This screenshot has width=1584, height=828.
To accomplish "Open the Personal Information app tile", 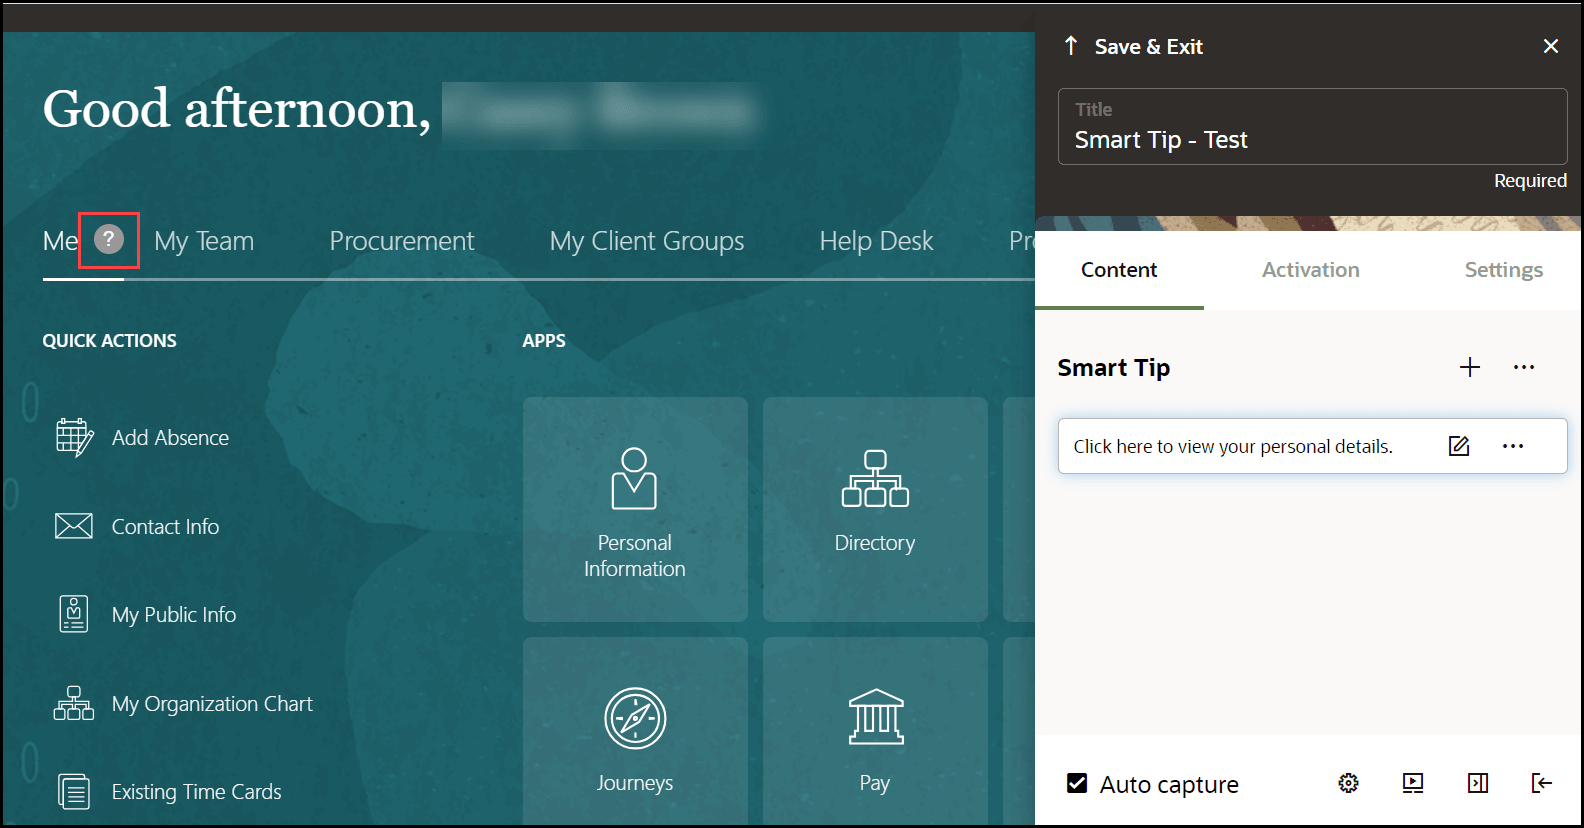I will pyautogui.click(x=635, y=509).
